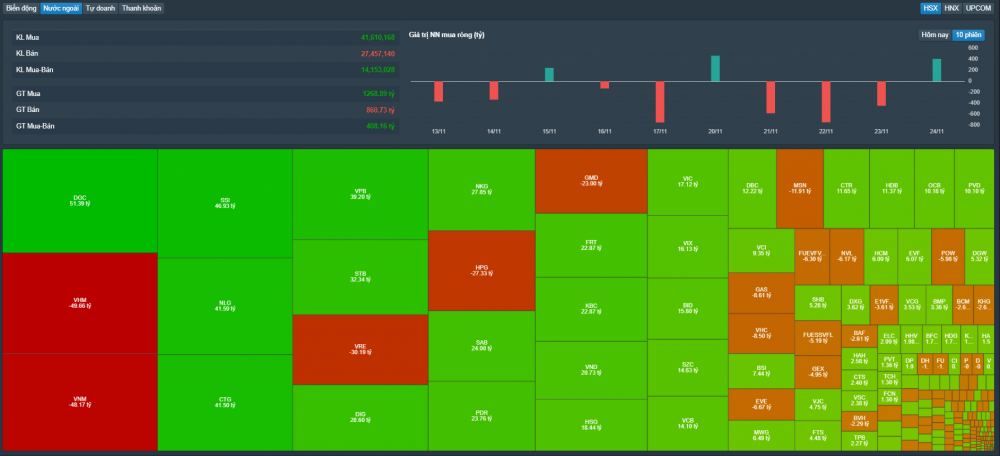Select the VND 20.73 tỷ tile
1000x456 pixels.
pos(591,371)
